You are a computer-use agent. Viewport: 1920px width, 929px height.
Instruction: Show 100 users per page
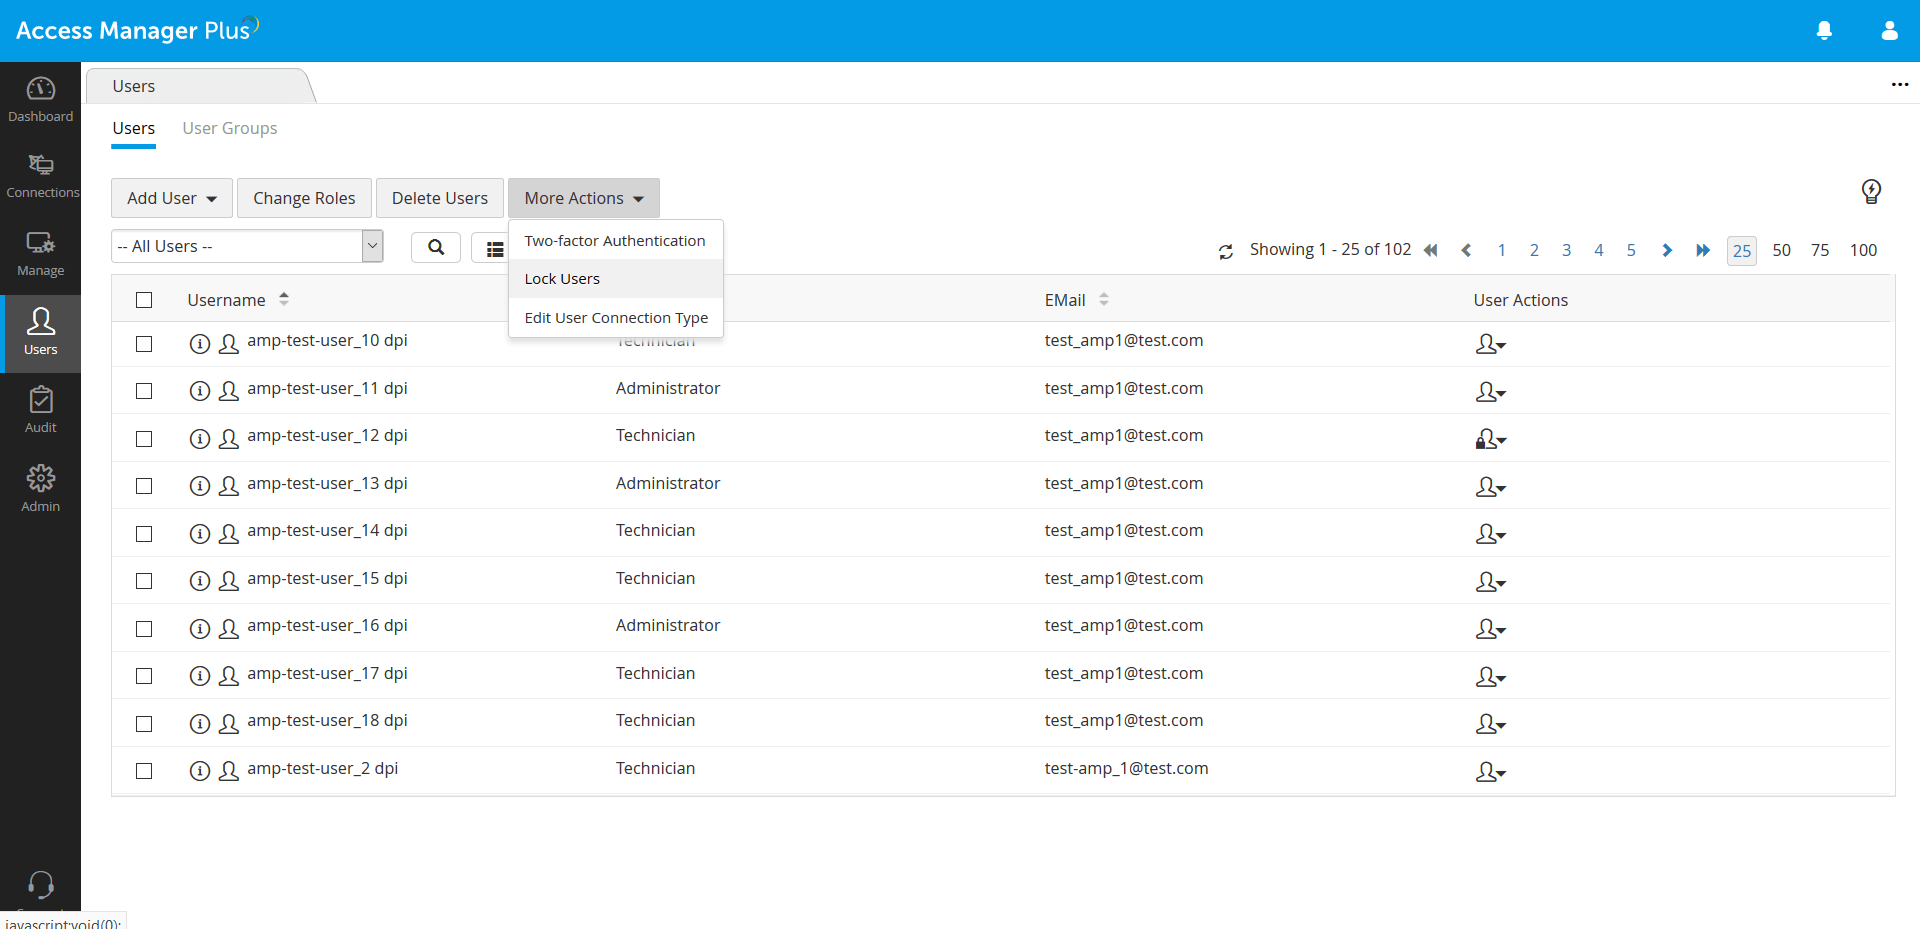(1863, 250)
